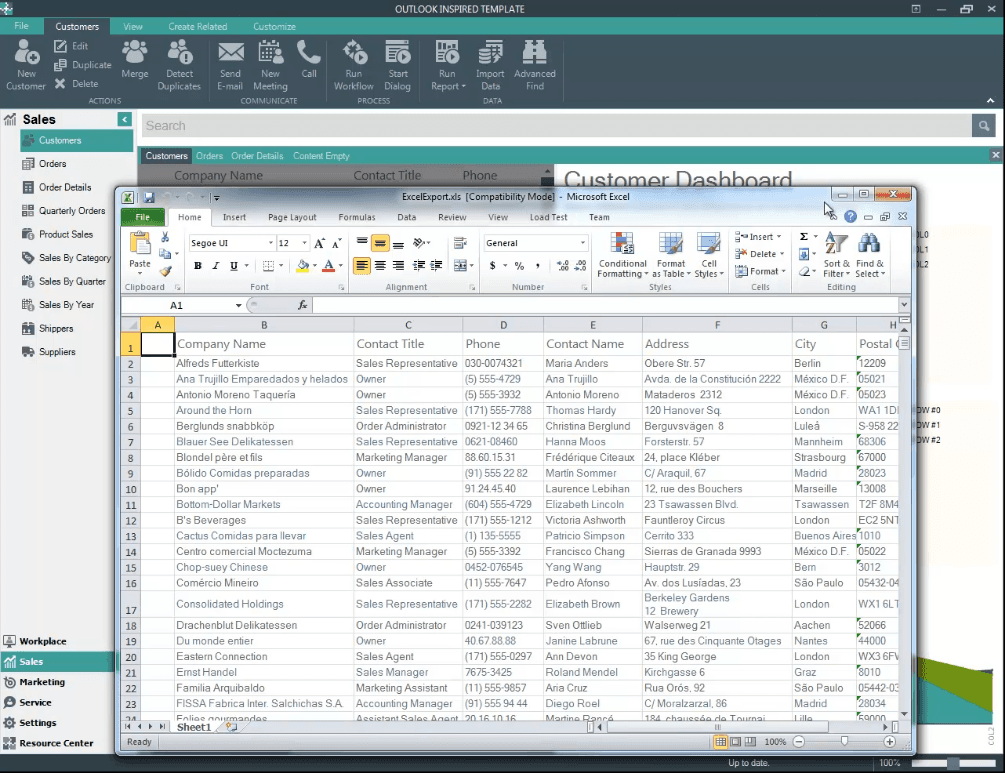This screenshot has width=1005, height=773.
Task: Switch to Order Details document tab
Action: click(257, 156)
